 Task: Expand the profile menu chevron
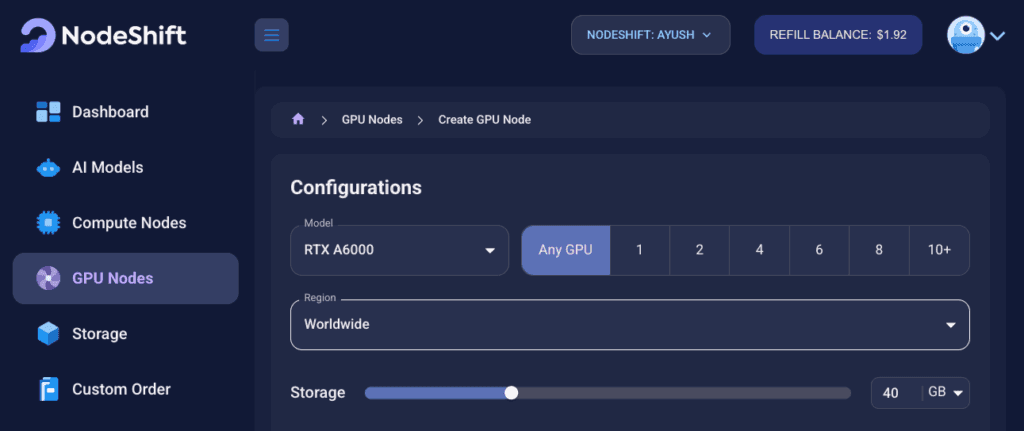click(x=997, y=36)
